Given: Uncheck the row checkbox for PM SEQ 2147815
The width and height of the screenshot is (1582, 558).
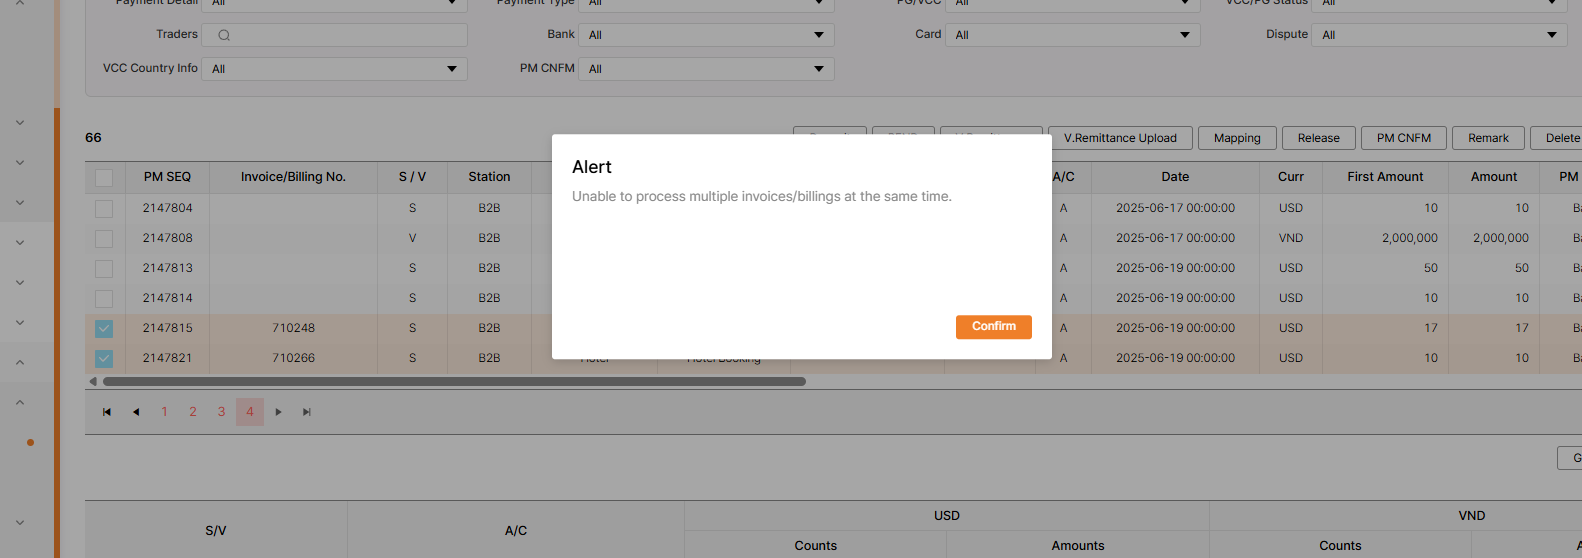Looking at the screenshot, I should [104, 328].
